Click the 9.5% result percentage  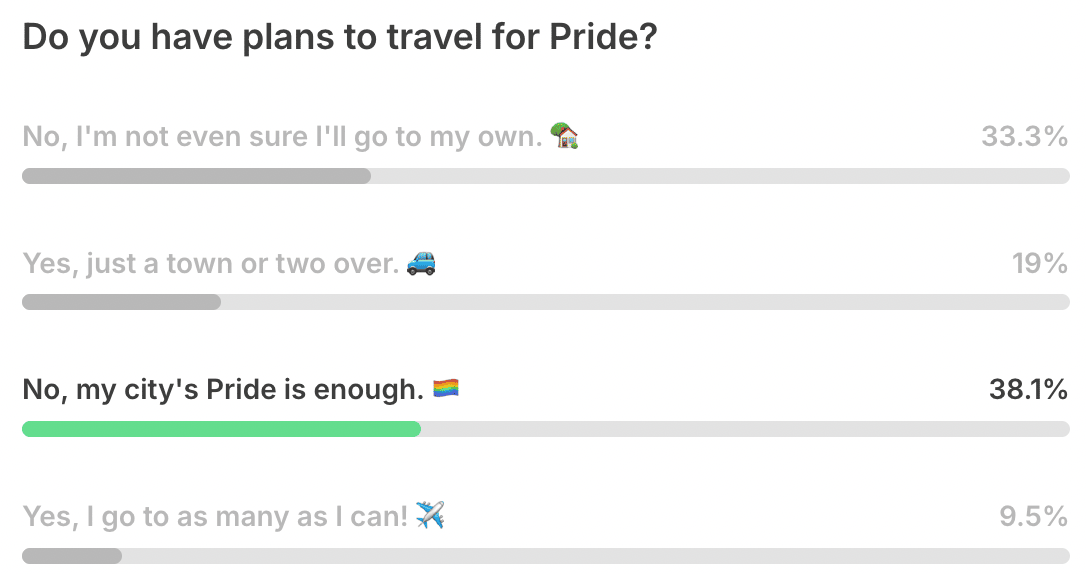1033,517
